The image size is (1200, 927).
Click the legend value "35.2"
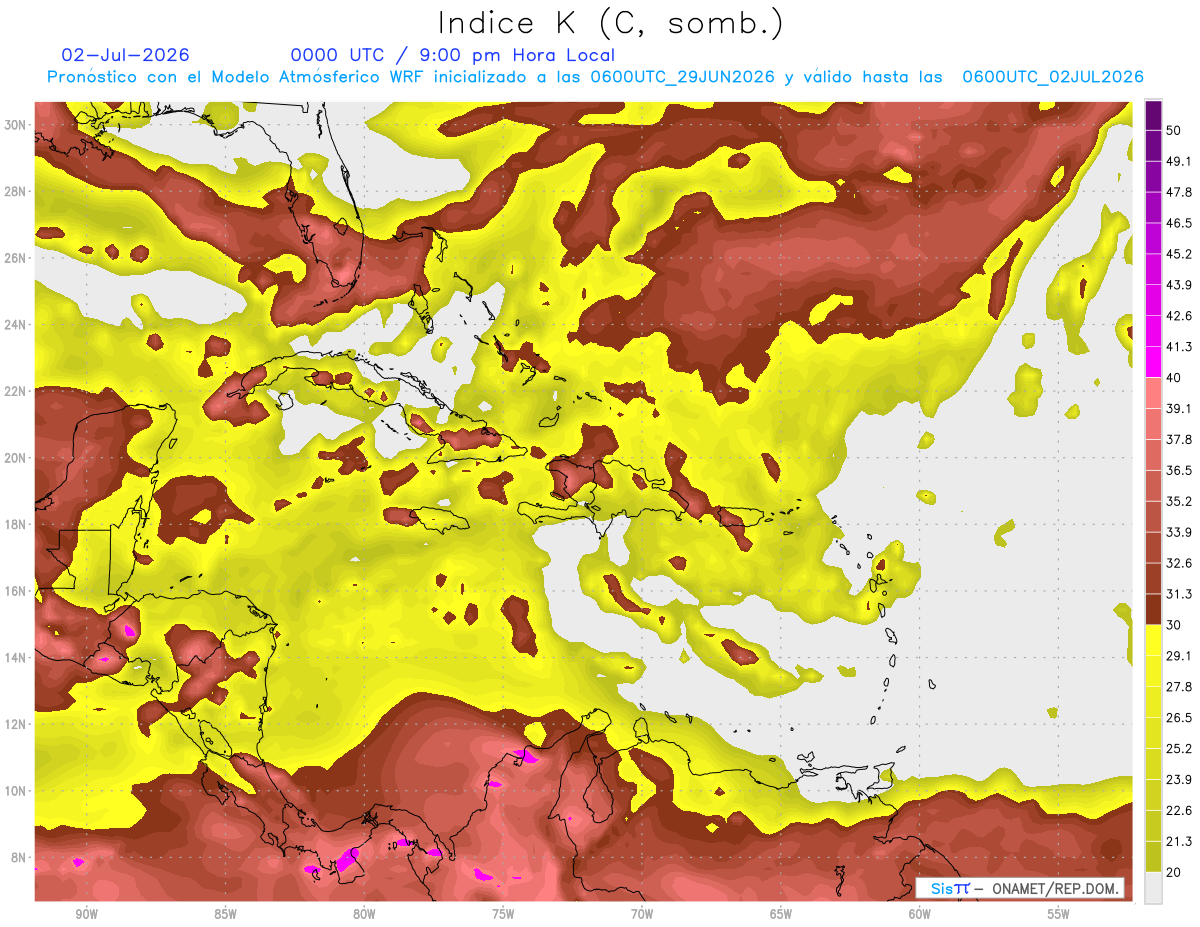coord(1179,501)
